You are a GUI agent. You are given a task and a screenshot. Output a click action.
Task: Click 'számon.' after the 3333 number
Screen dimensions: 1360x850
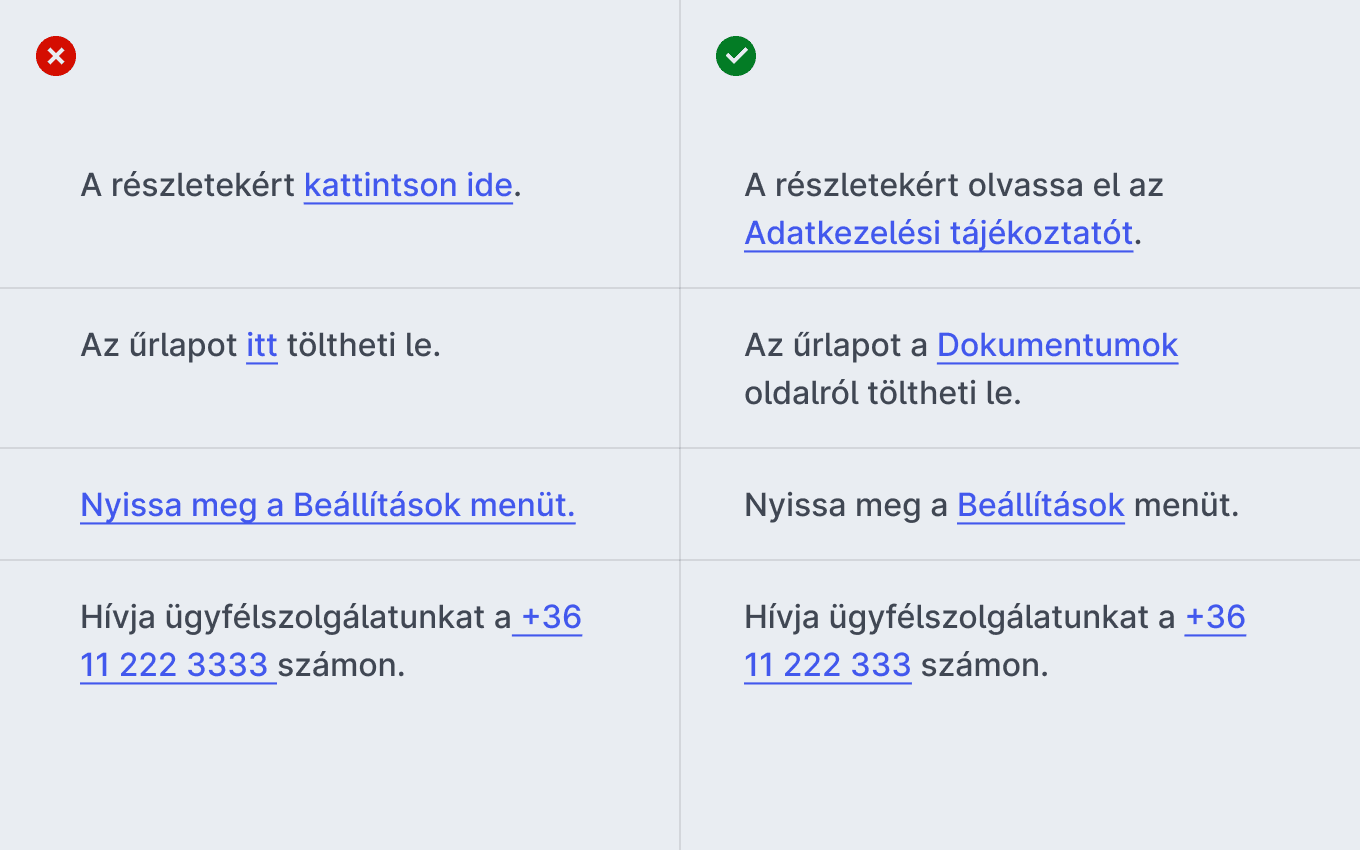[x=341, y=665]
